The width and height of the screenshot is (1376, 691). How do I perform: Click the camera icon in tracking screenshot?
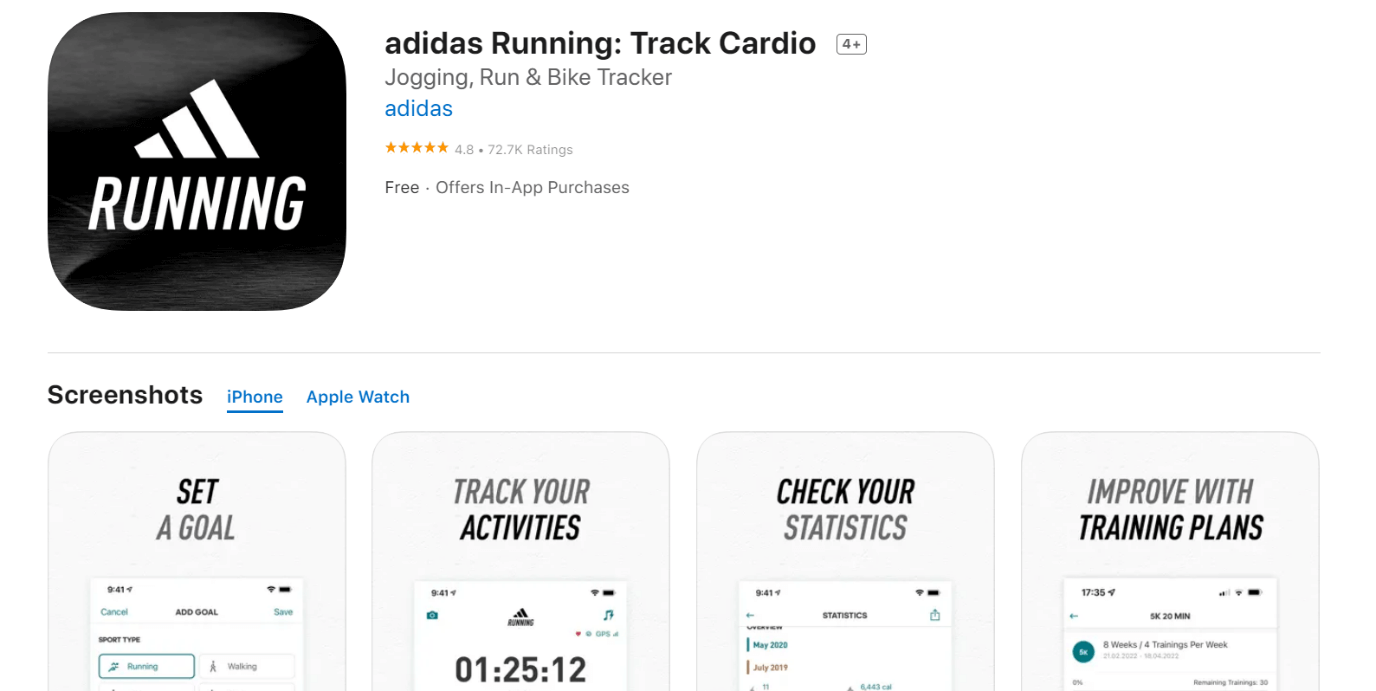point(432,615)
